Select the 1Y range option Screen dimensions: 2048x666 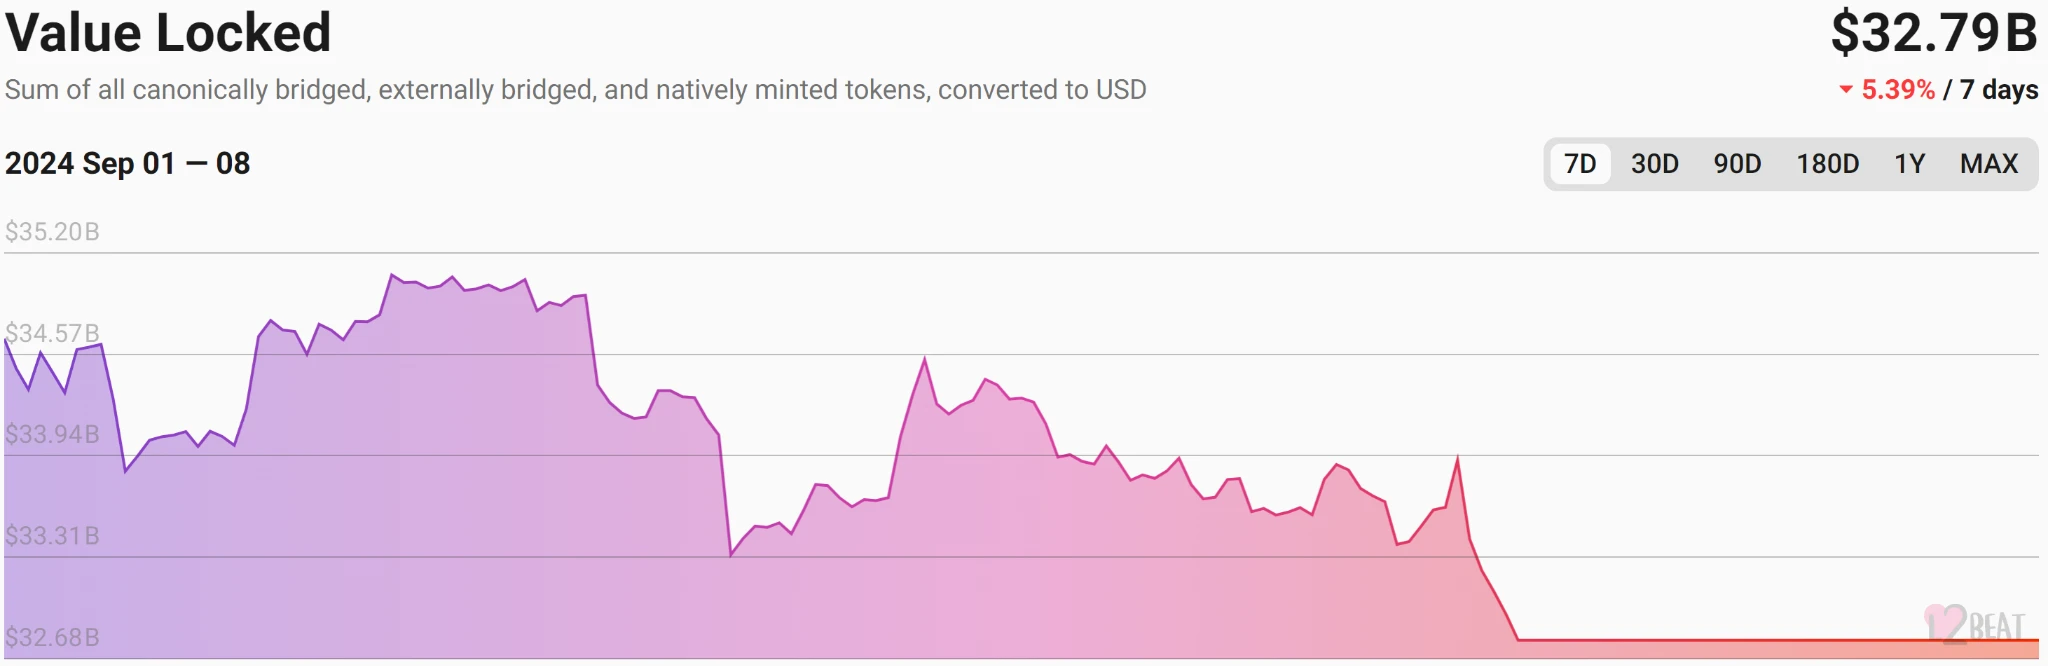[1909, 164]
